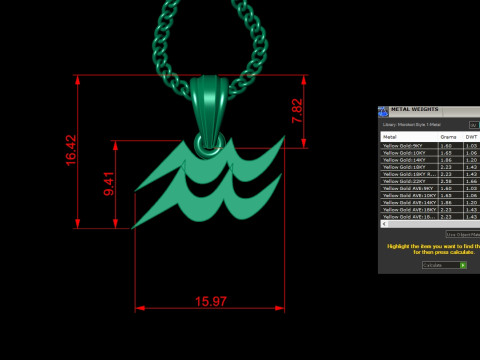
Task: Select the Yellow Gold AVE:10KY row
Action: (x=430, y=195)
